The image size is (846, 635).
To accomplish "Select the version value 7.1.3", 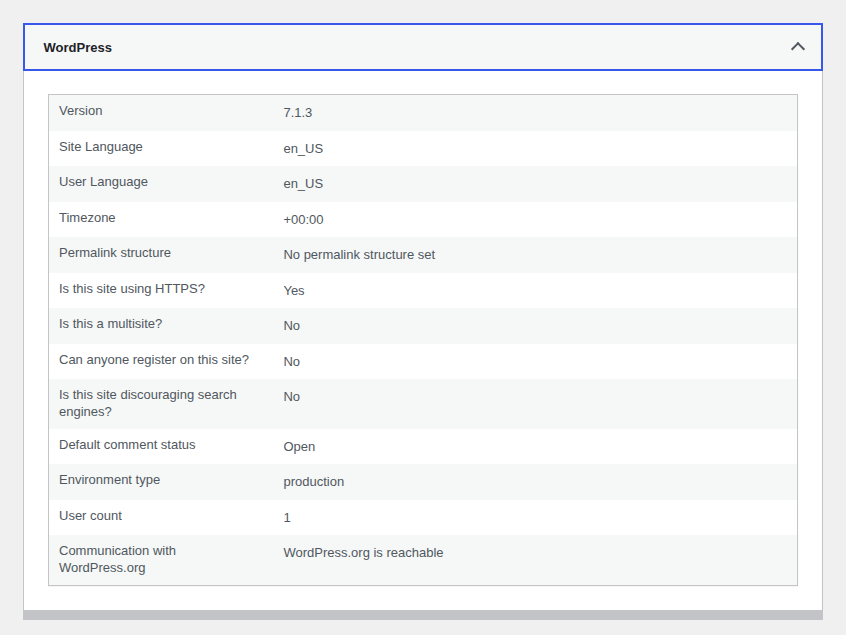I will point(298,113).
